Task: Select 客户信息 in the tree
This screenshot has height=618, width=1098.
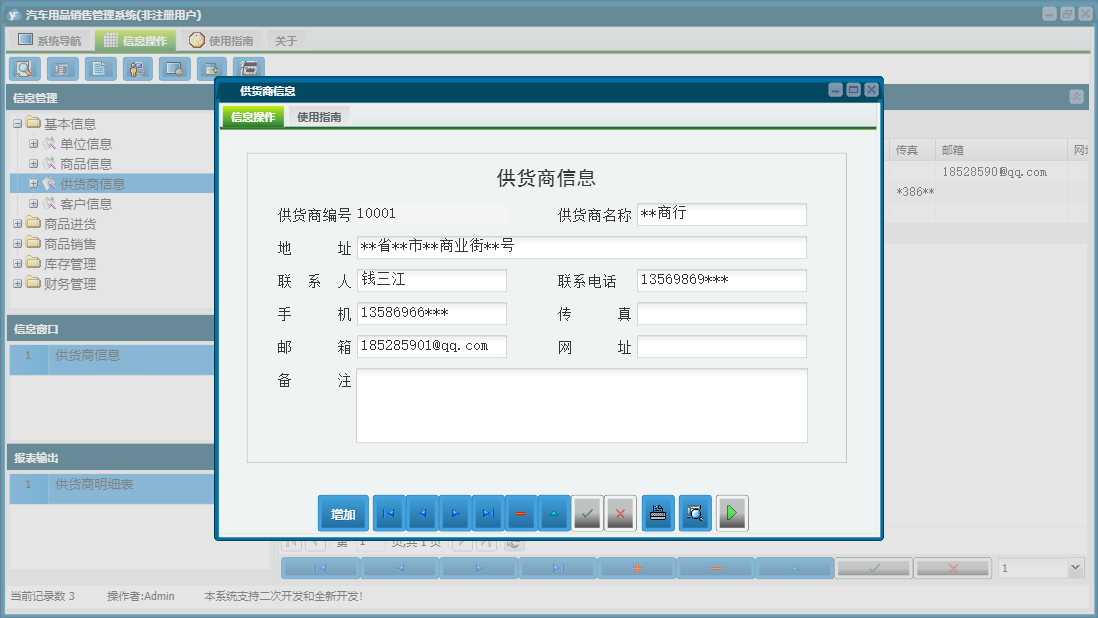Action: point(86,204)
